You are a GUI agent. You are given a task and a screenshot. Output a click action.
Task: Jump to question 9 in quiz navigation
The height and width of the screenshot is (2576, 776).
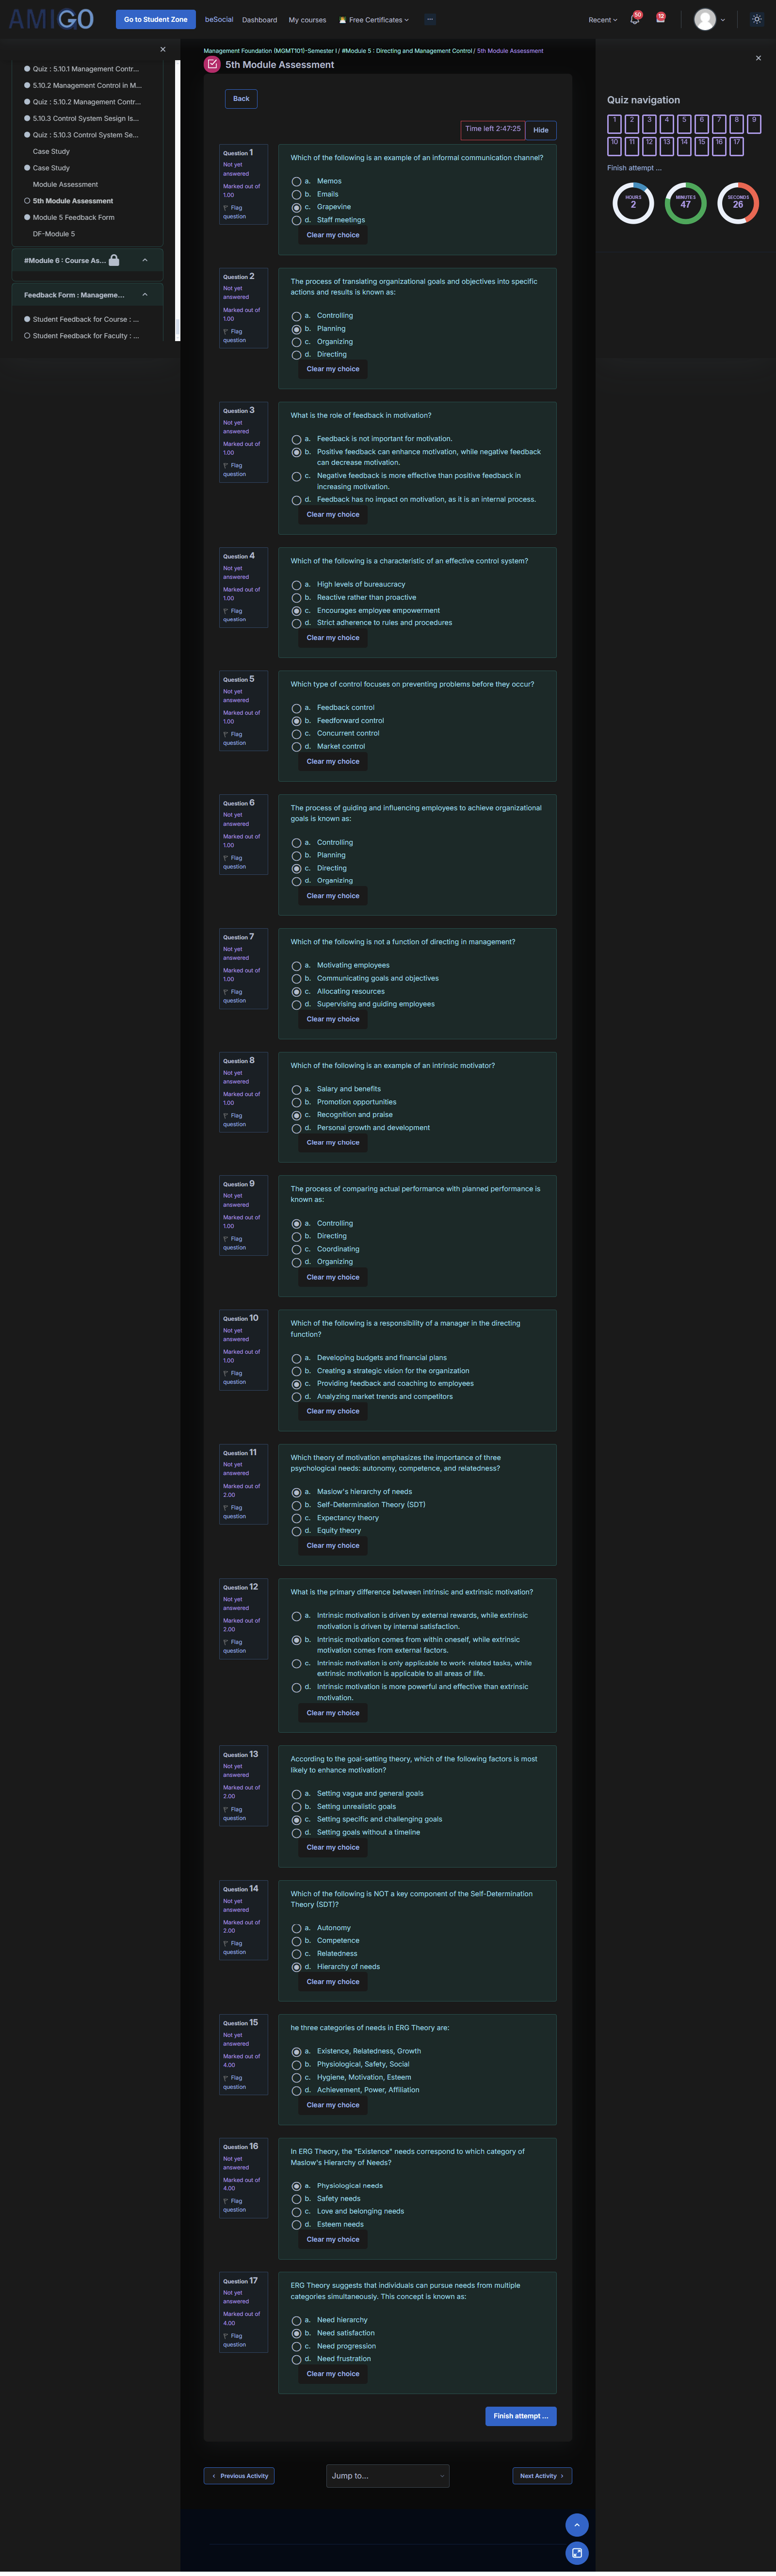754,124
